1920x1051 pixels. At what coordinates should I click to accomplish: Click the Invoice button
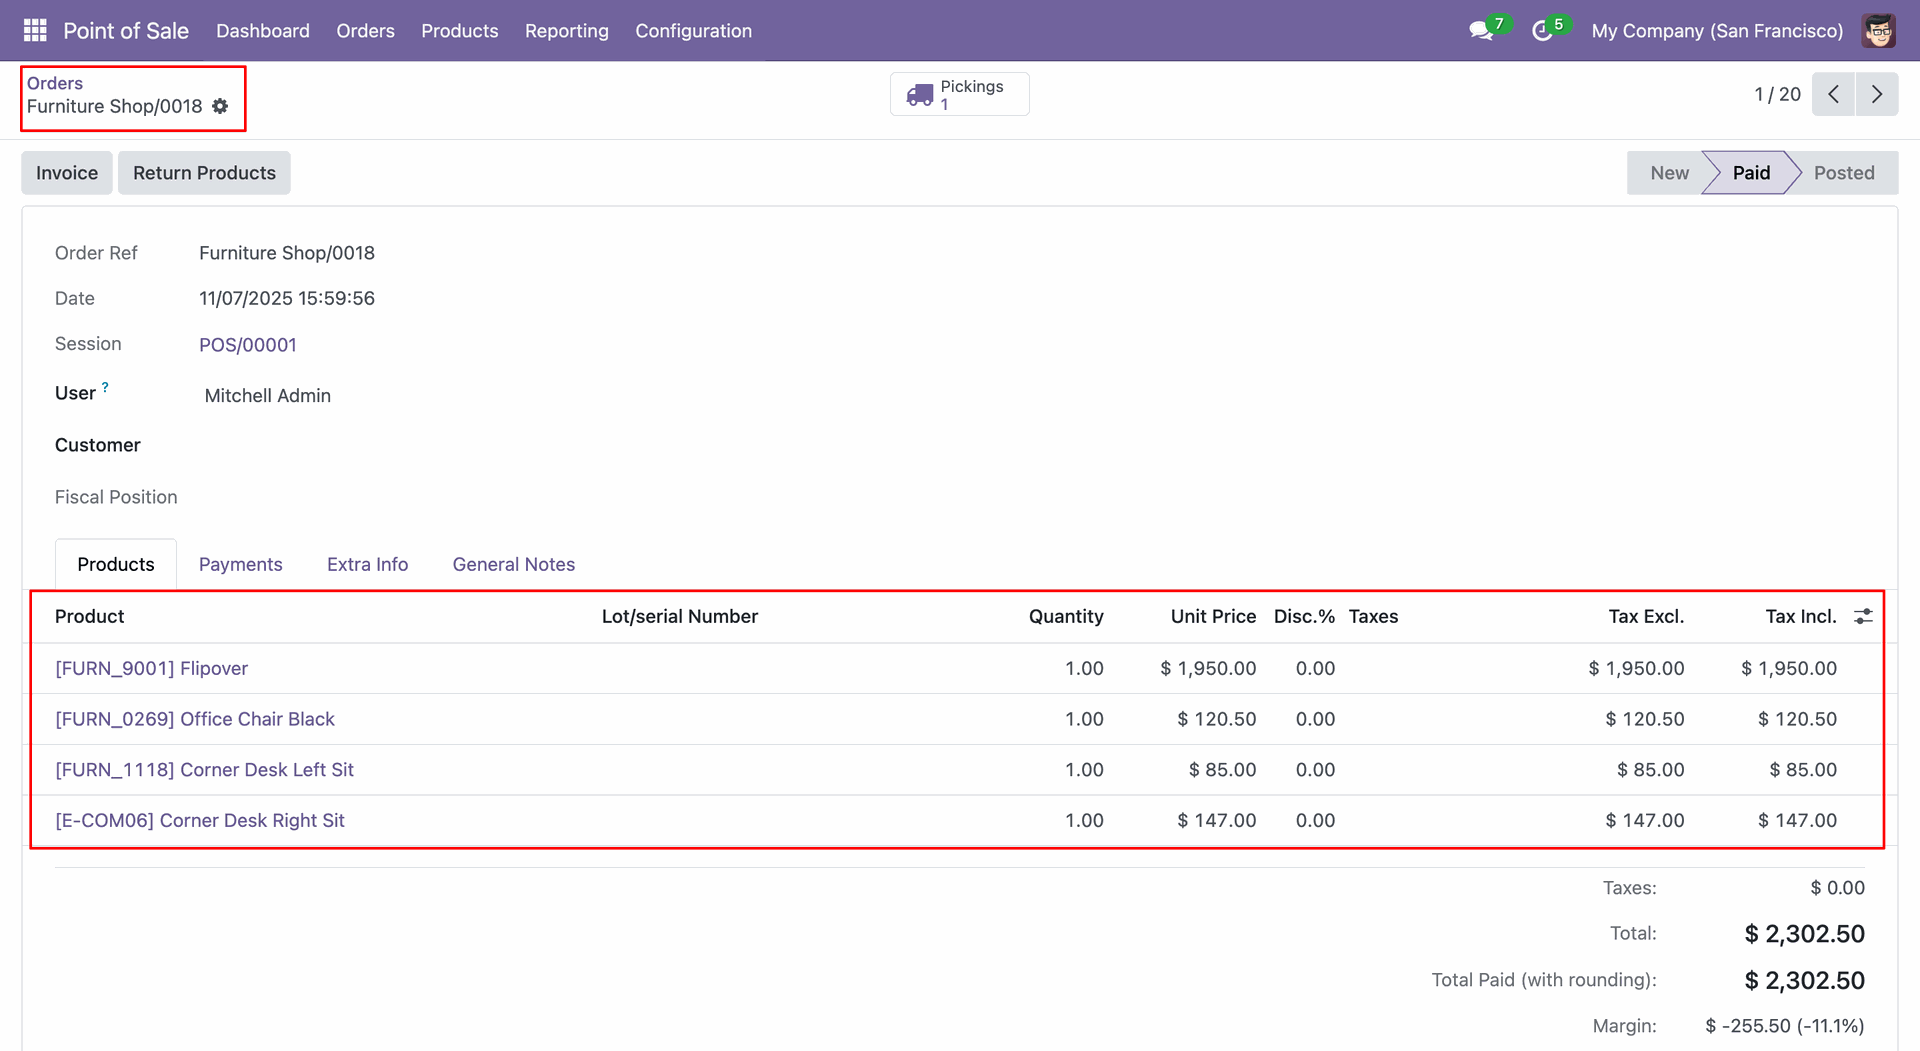67,173
